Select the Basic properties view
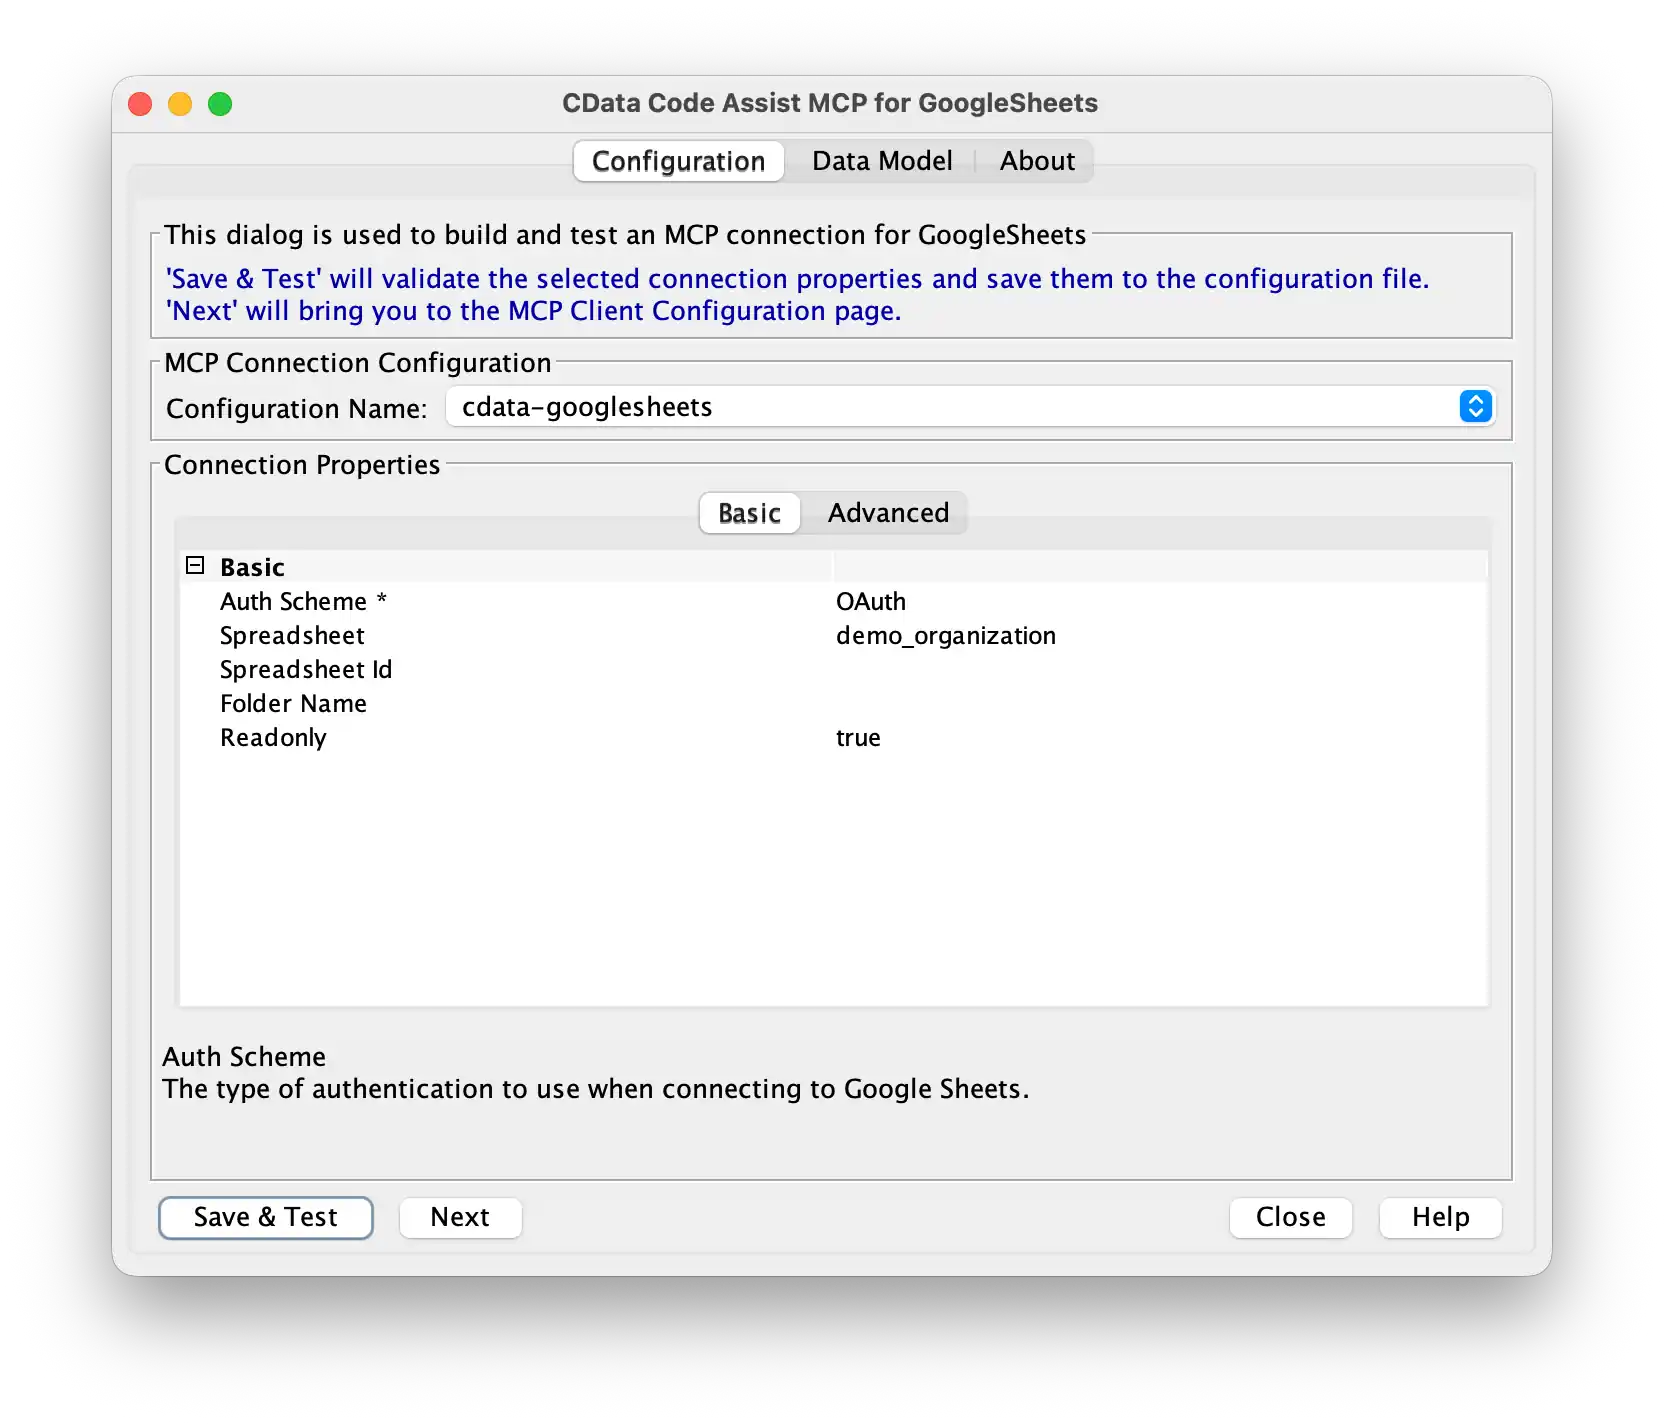1664x1424 pixels. [x=748, y=513]
